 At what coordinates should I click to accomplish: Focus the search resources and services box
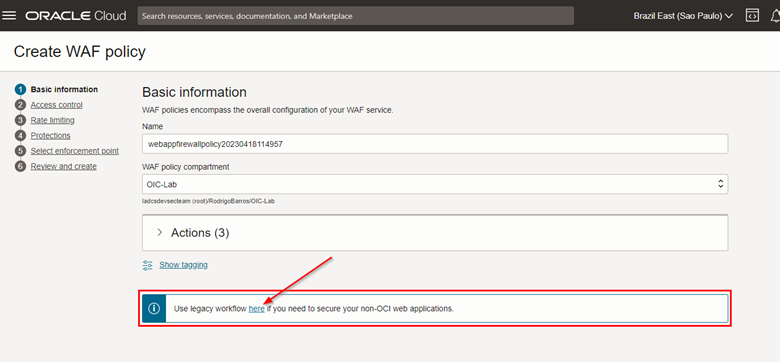(356, 16)
